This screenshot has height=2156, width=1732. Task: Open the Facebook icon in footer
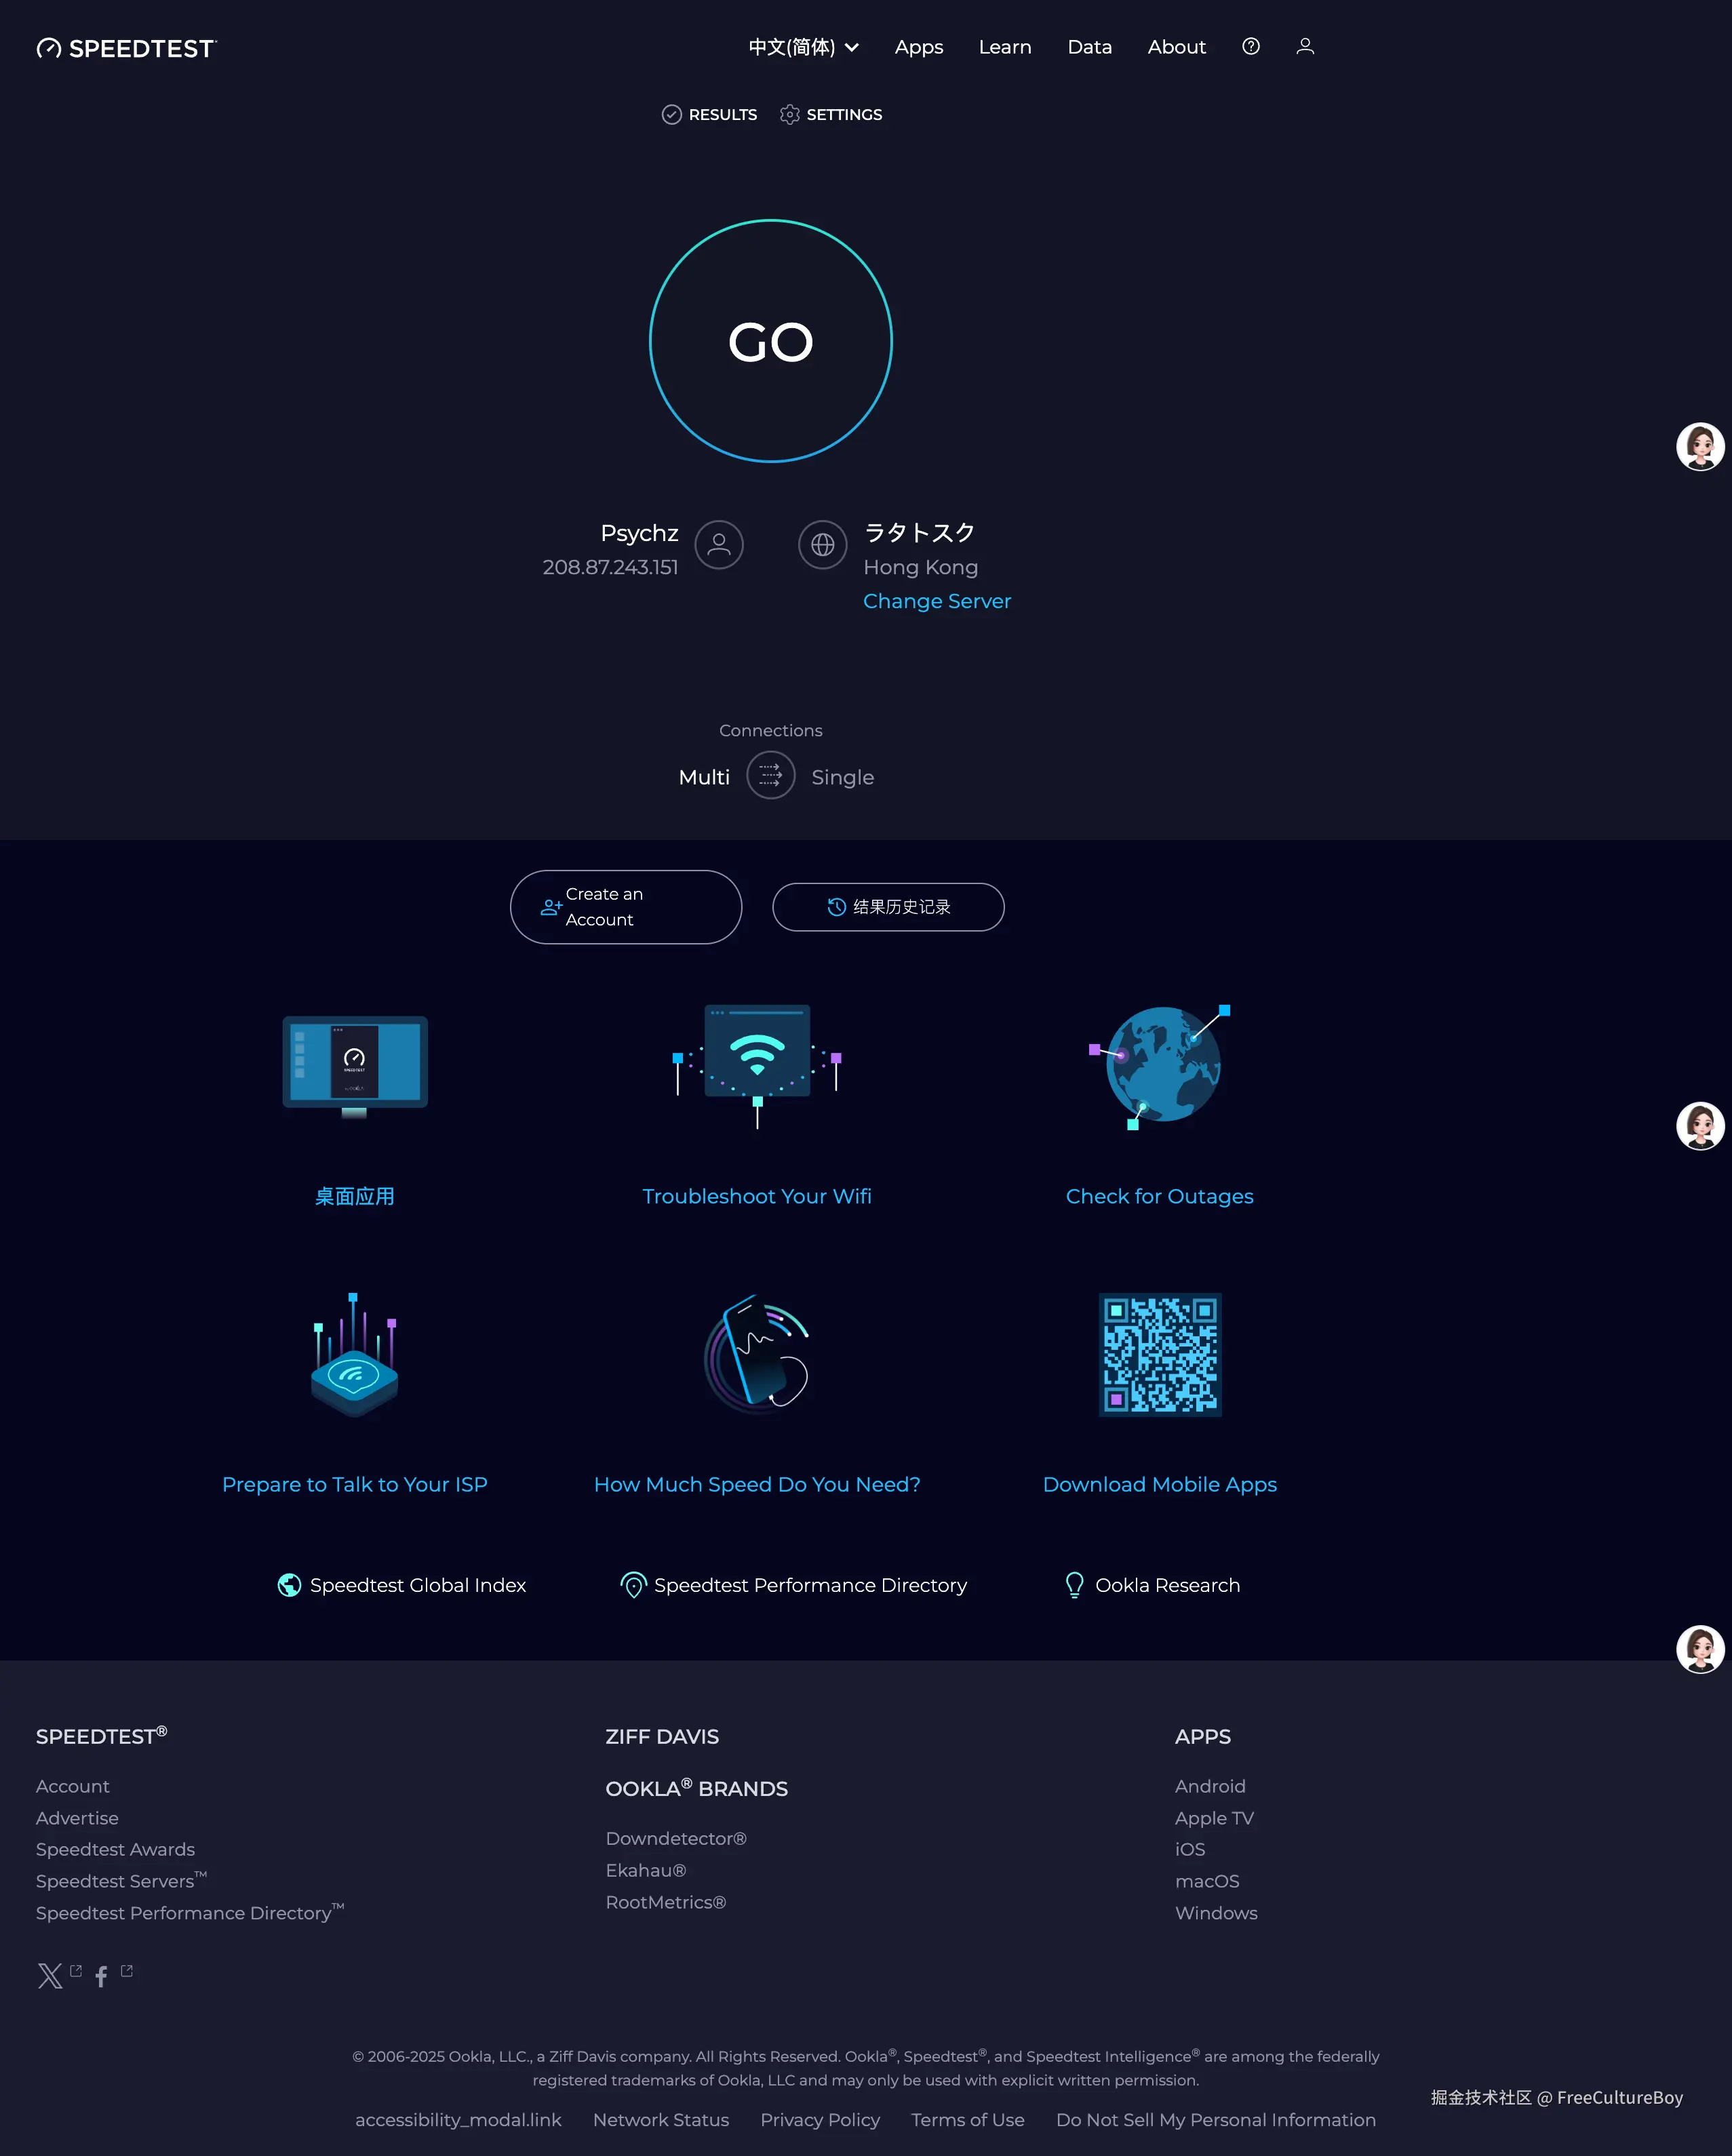click(101, 1976)
